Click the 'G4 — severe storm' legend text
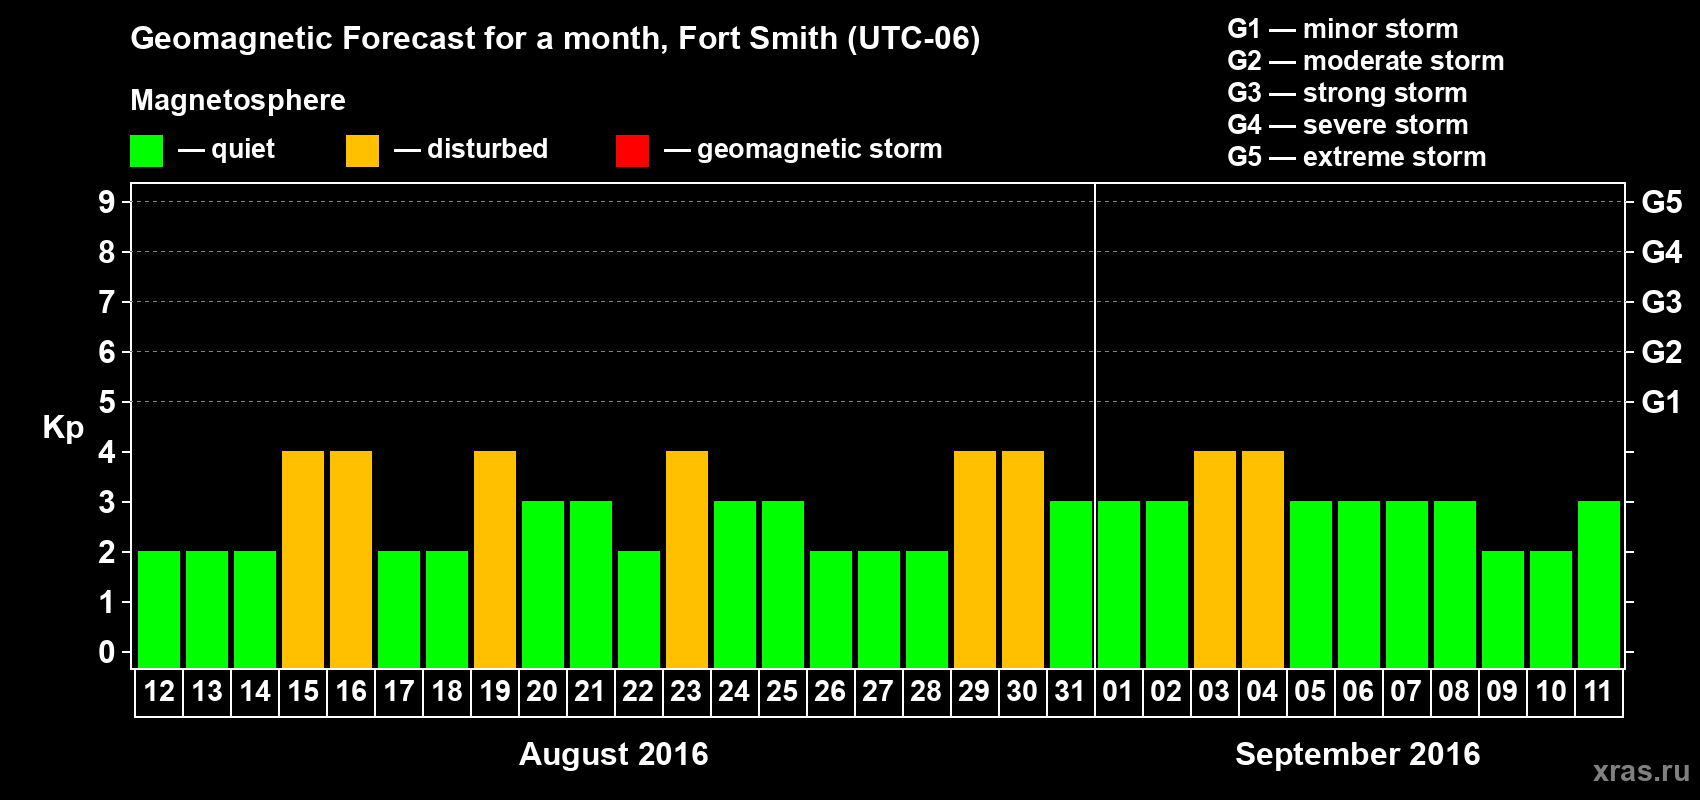The height and width of the screenshot is (800, 1700). coord(1348,125)
